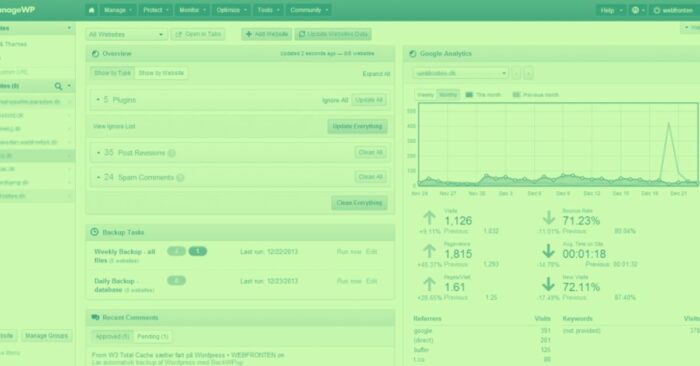Click Clean All for Post Revisions
The width and height of the screenshot is (700, 366).
(x=371, y=152)
